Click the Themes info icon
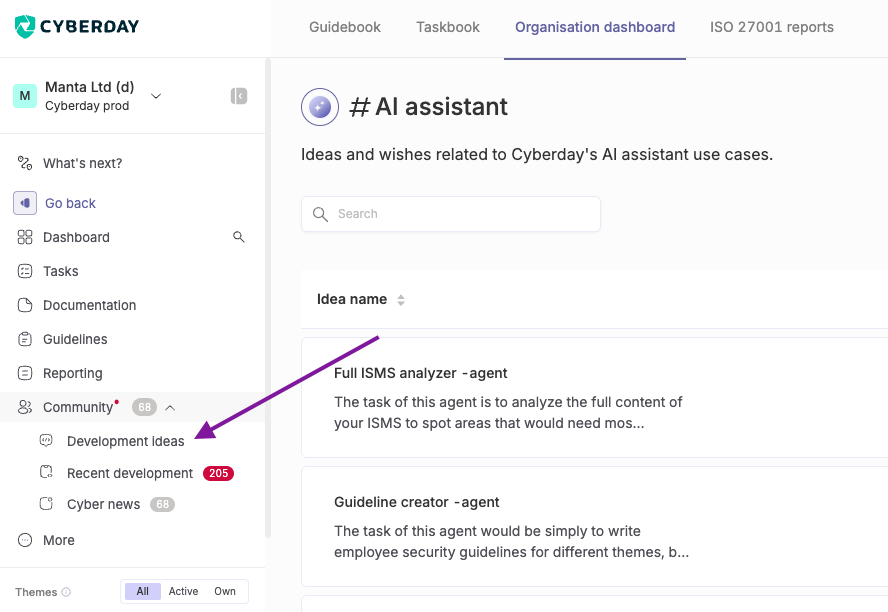This screenshot has height=612, width=888. pos(66,592)
